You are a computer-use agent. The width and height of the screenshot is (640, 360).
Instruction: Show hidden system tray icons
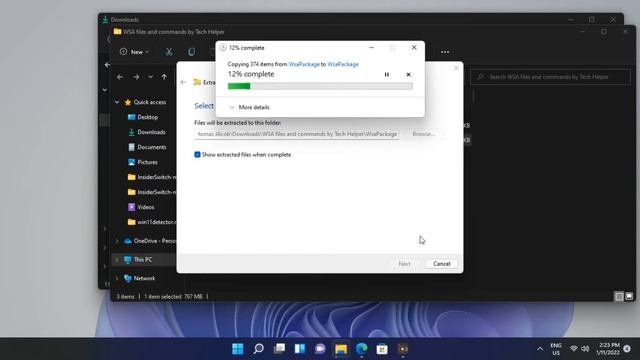click(x=540, y=349)
